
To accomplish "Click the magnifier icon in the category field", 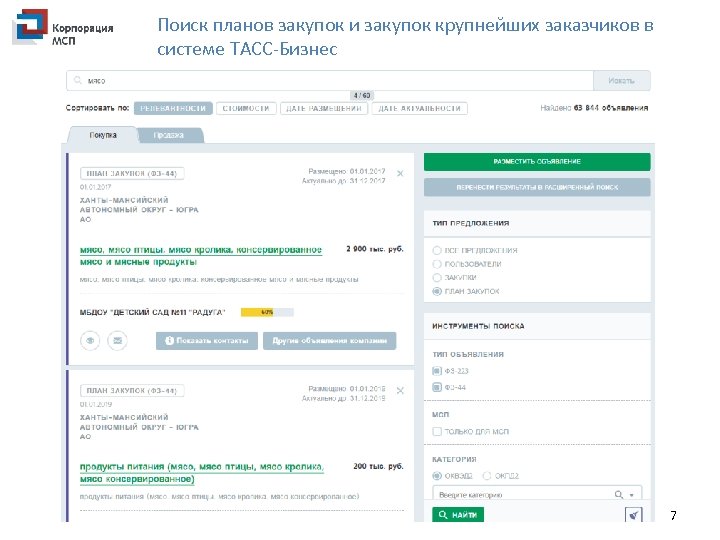I will (x=619, y=495).
